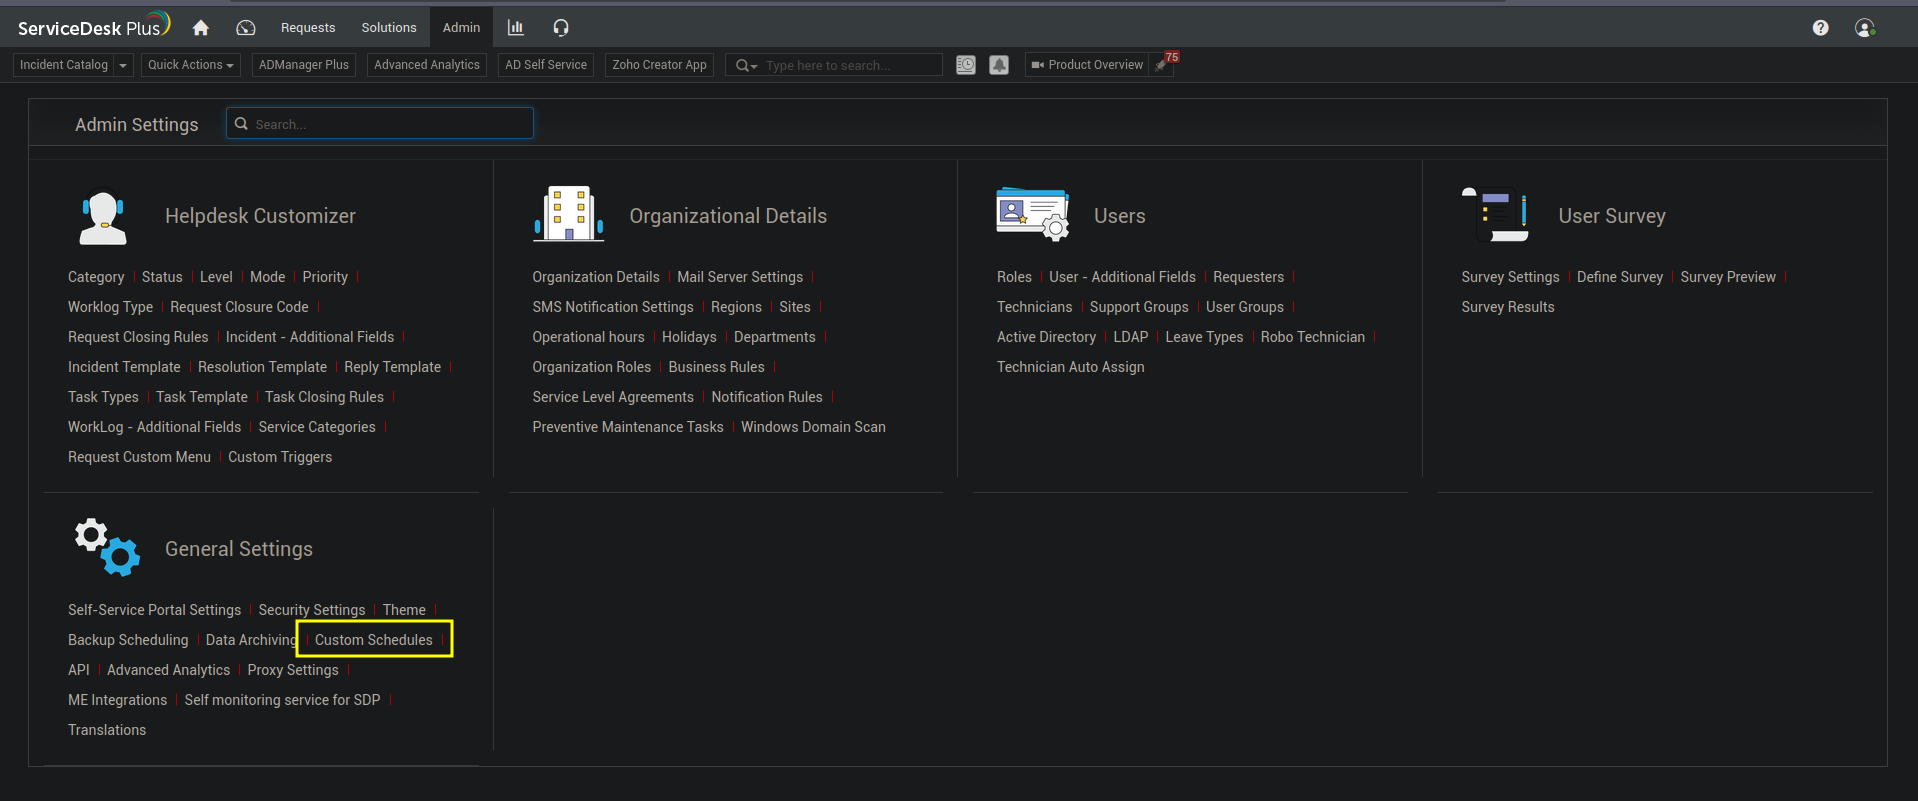This screenshot has height=801, width=1918.
Task: Open Survey Results
Action: [1508, 307]
